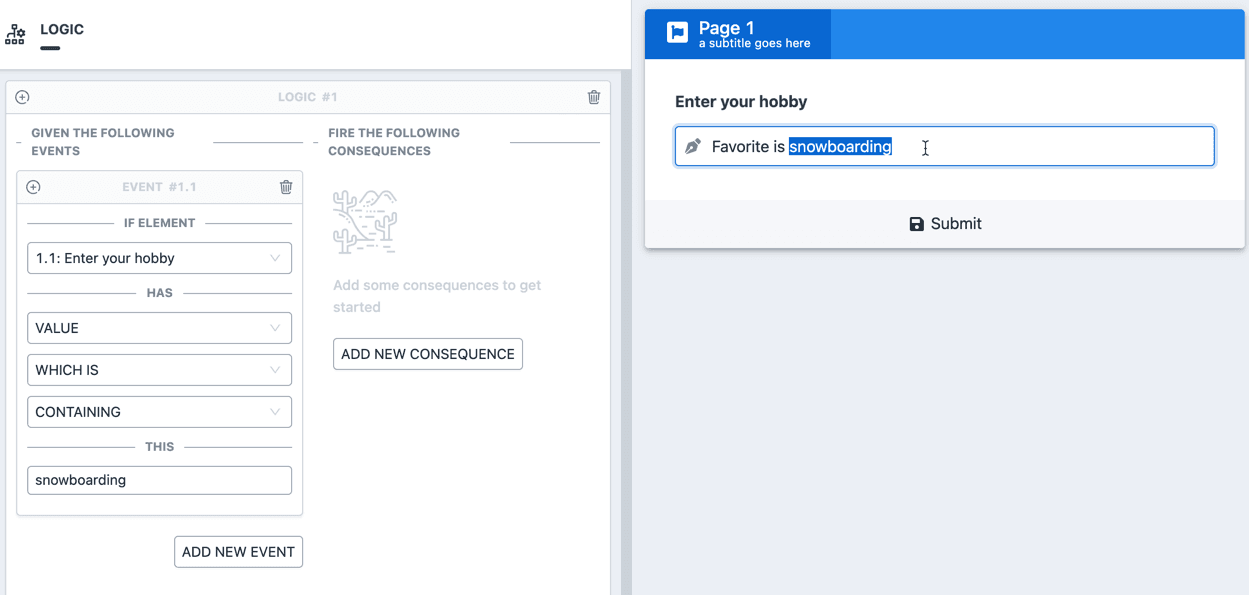Submit the form preview
The width and height of the screenshot is (1249, 595).
pyautogui.click(x=945, y=224)
